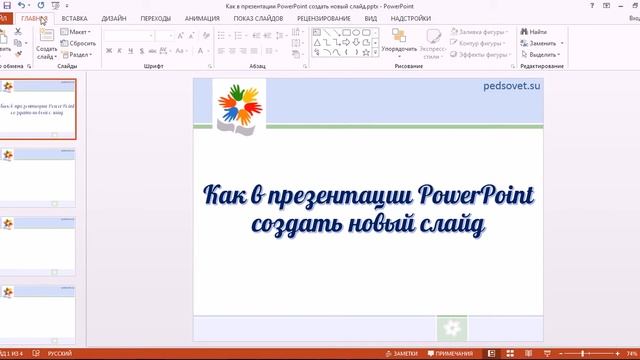The height and width of the screenshot is (360, 640).
Task: Start slideshow from beginning icon in title bar
Action: 56,6
